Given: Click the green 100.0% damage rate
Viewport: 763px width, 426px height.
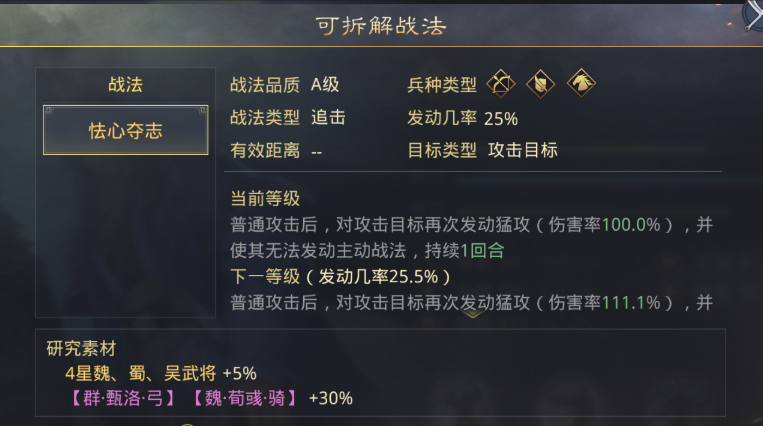Looking at the screenshot, I should tap(630, 224).
